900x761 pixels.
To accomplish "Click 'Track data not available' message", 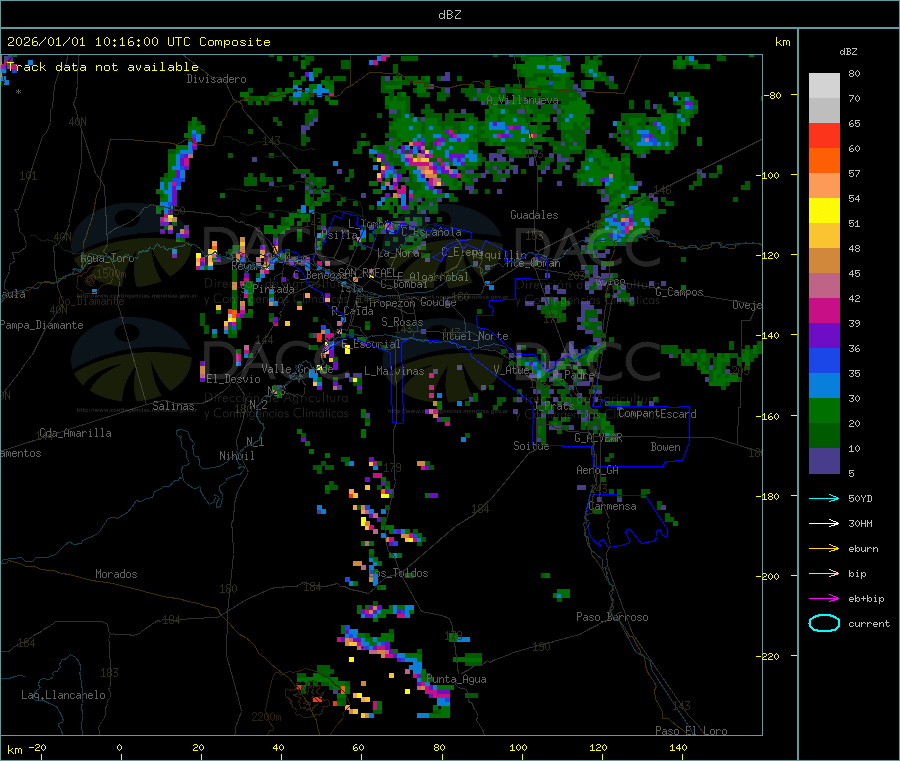I will point(103,67).
